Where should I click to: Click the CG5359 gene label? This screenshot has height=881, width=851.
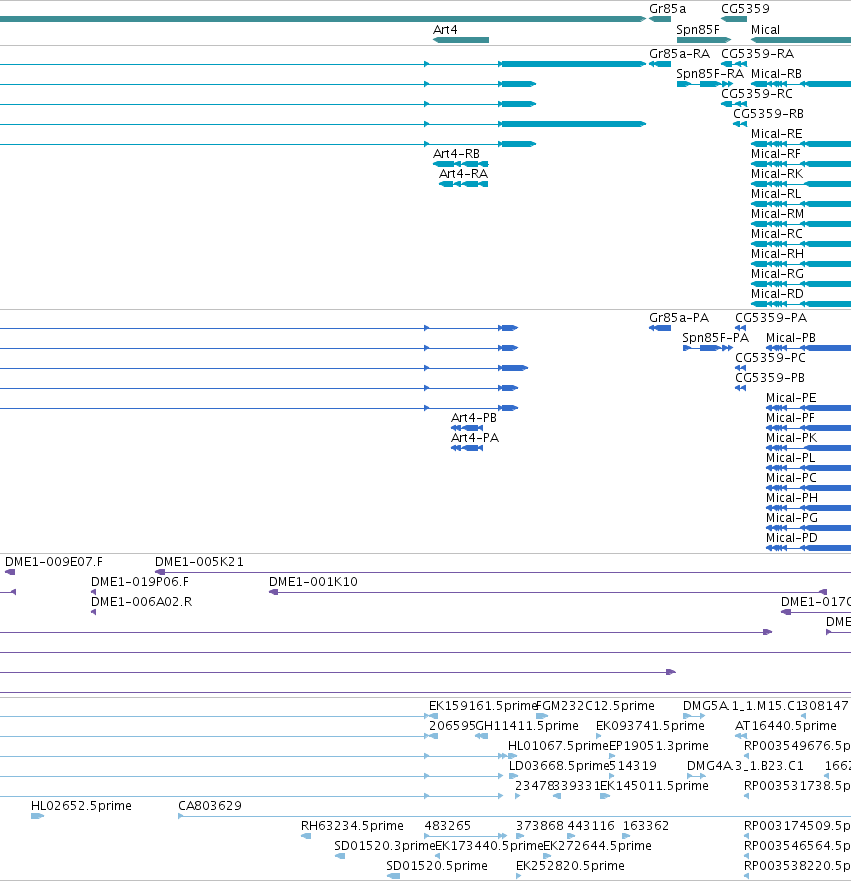tap(745, 8)
